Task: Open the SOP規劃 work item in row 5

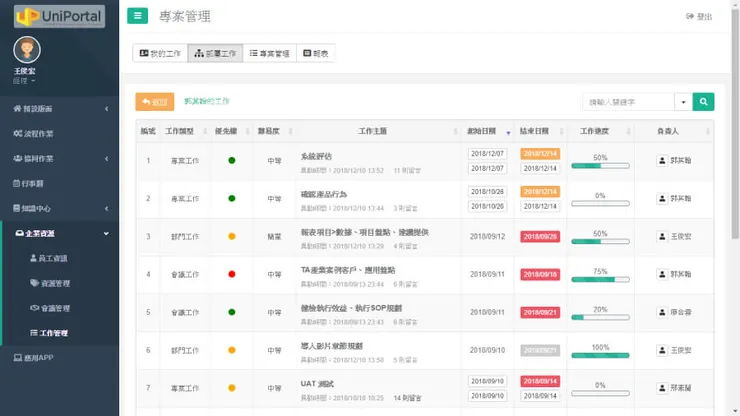Action: (x=351, y=308)
